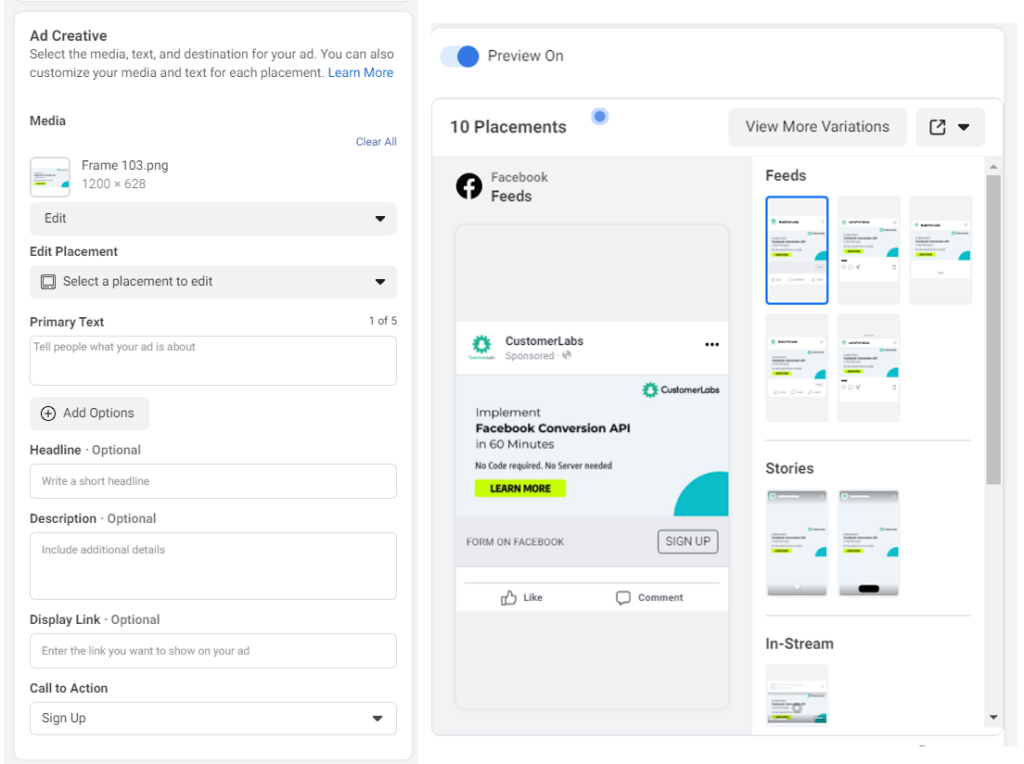Click the Like thumbs-up icon
The image size is (1024, 764).
[x=509, y=597]
